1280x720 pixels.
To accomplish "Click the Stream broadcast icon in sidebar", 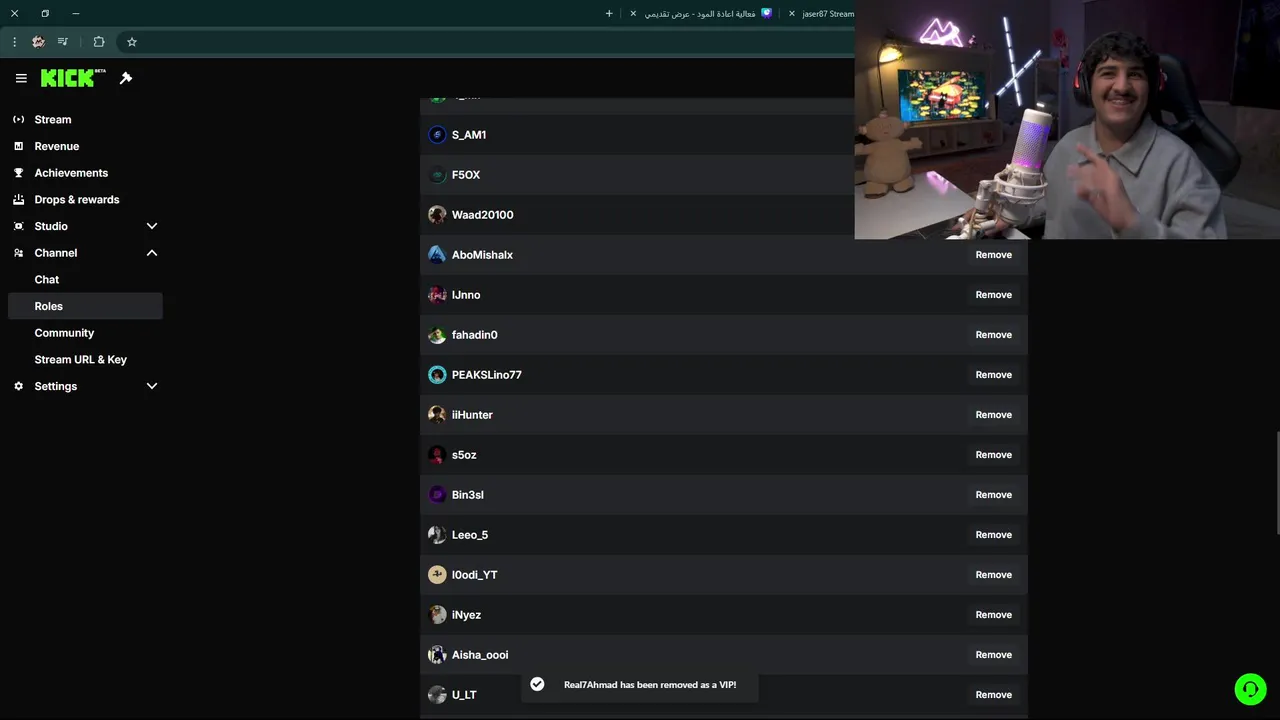I will 18,119.
